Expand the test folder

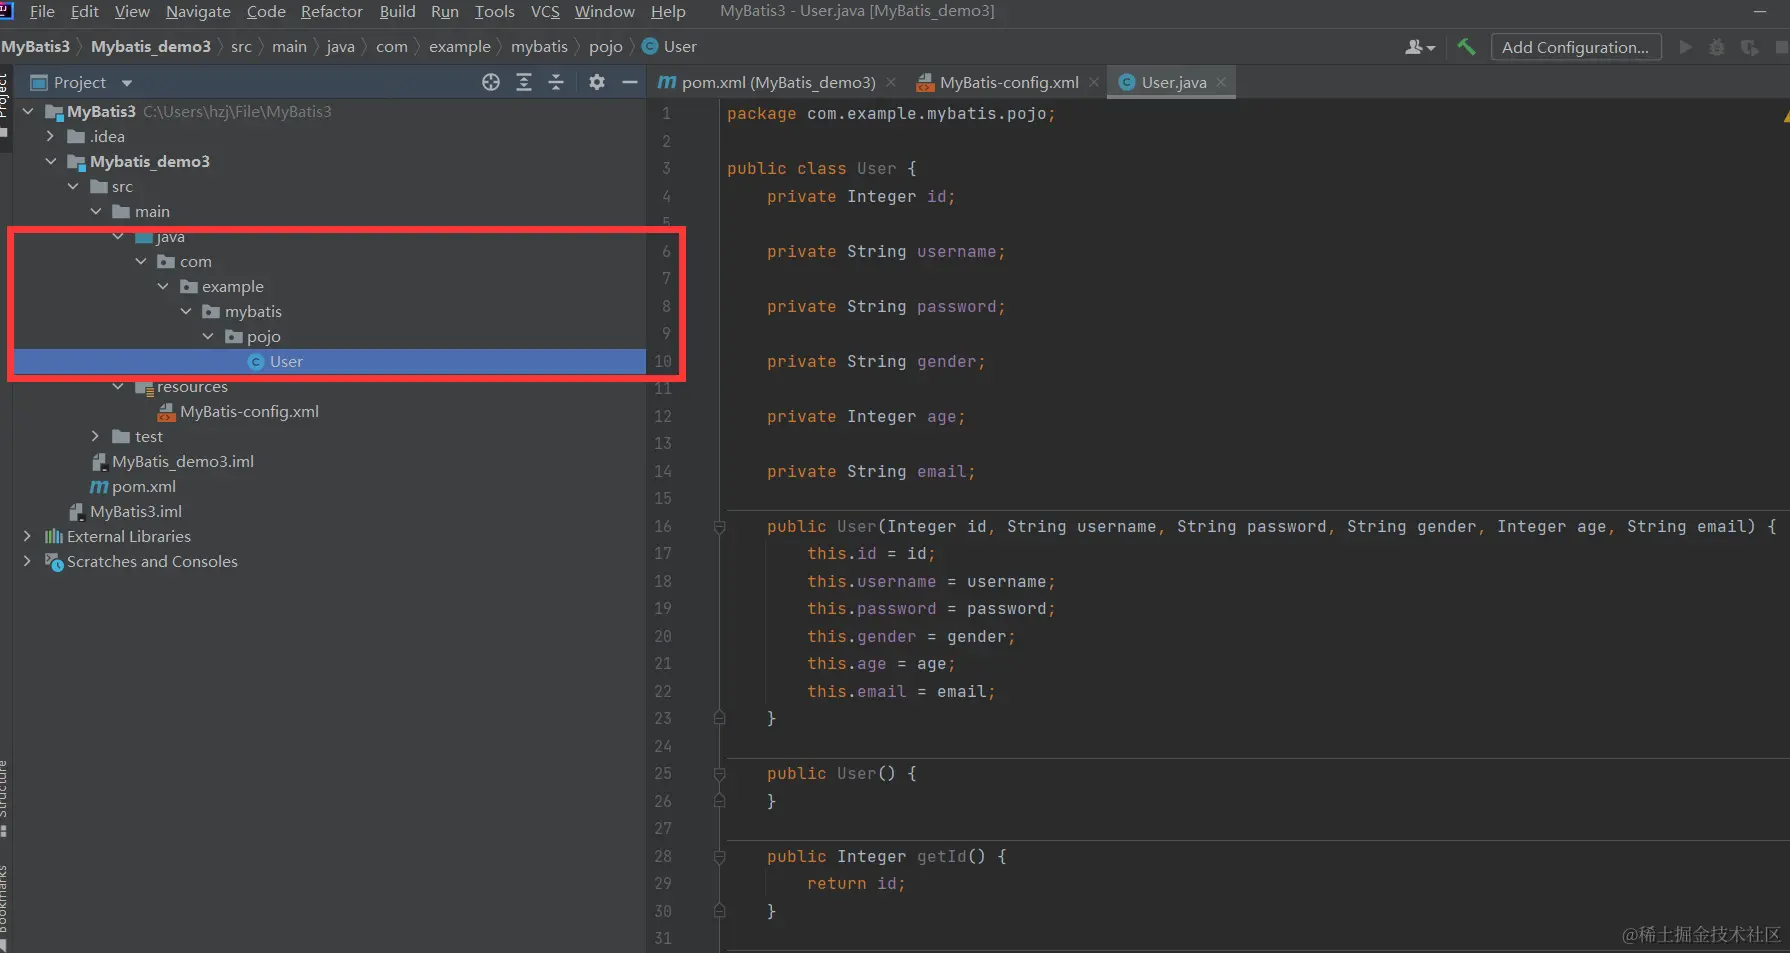tap(96, 436)
